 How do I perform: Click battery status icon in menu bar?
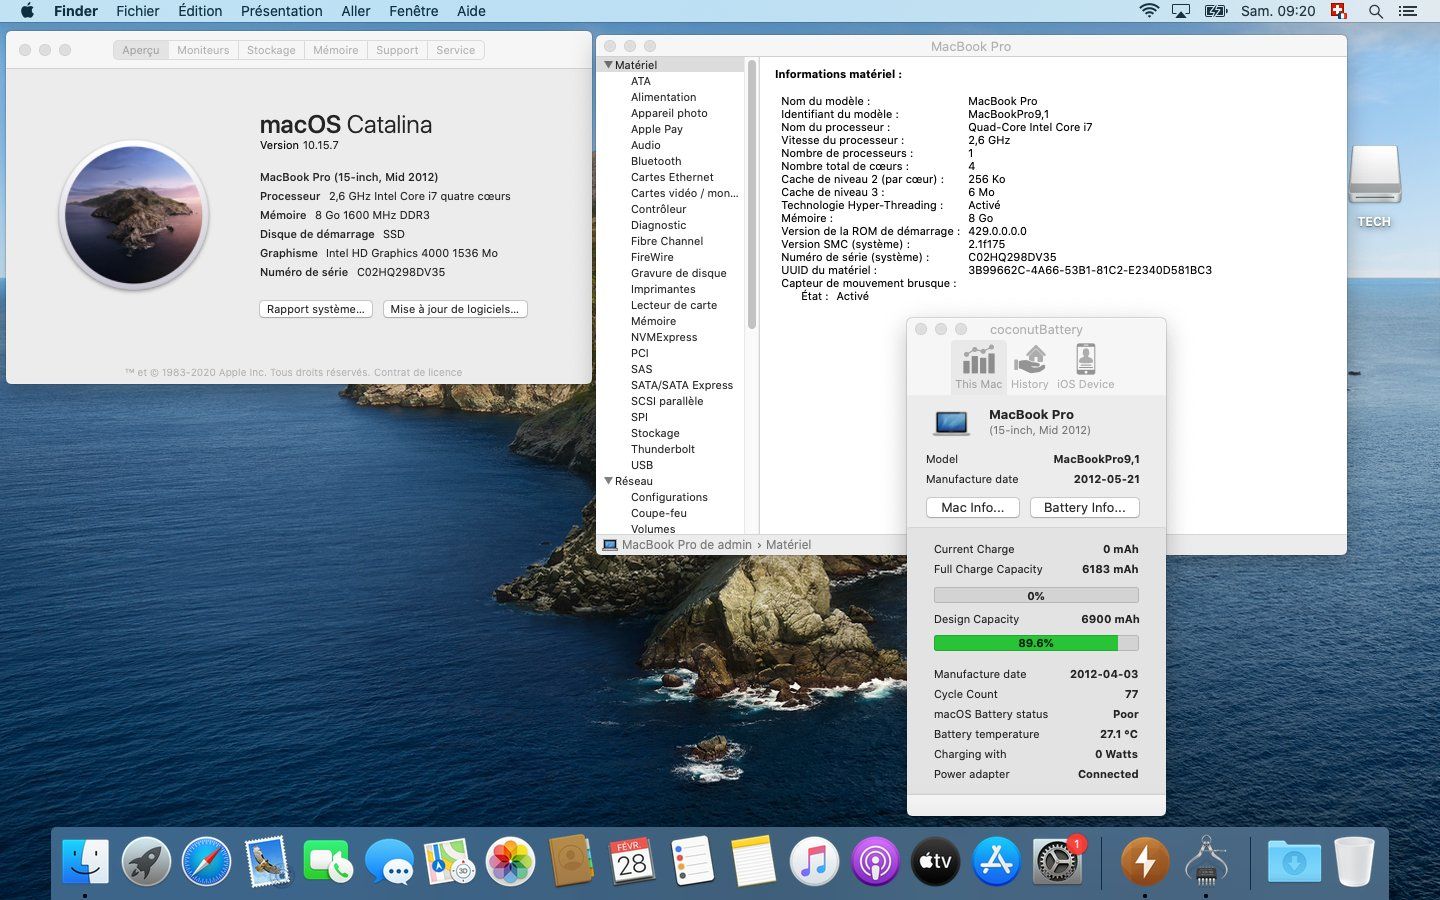pyautogui.click(x=1216, y=11)
